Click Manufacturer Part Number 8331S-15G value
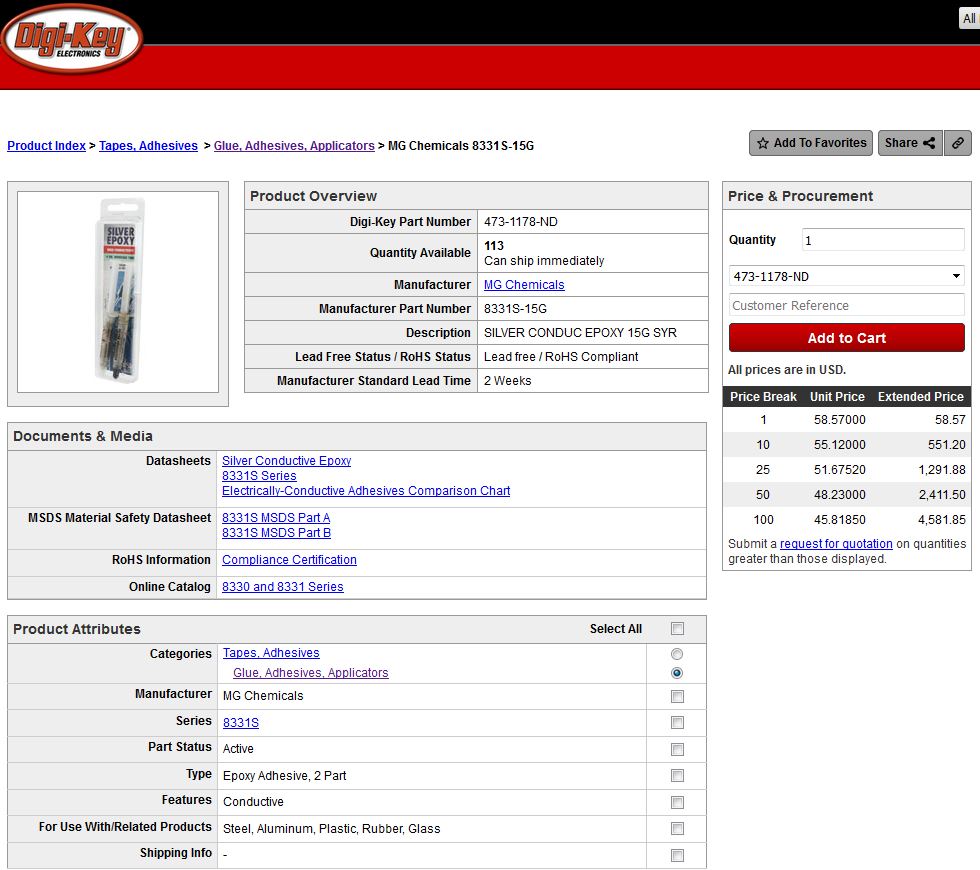The height and width of the screenshot is (870, 980). [515, 309]
